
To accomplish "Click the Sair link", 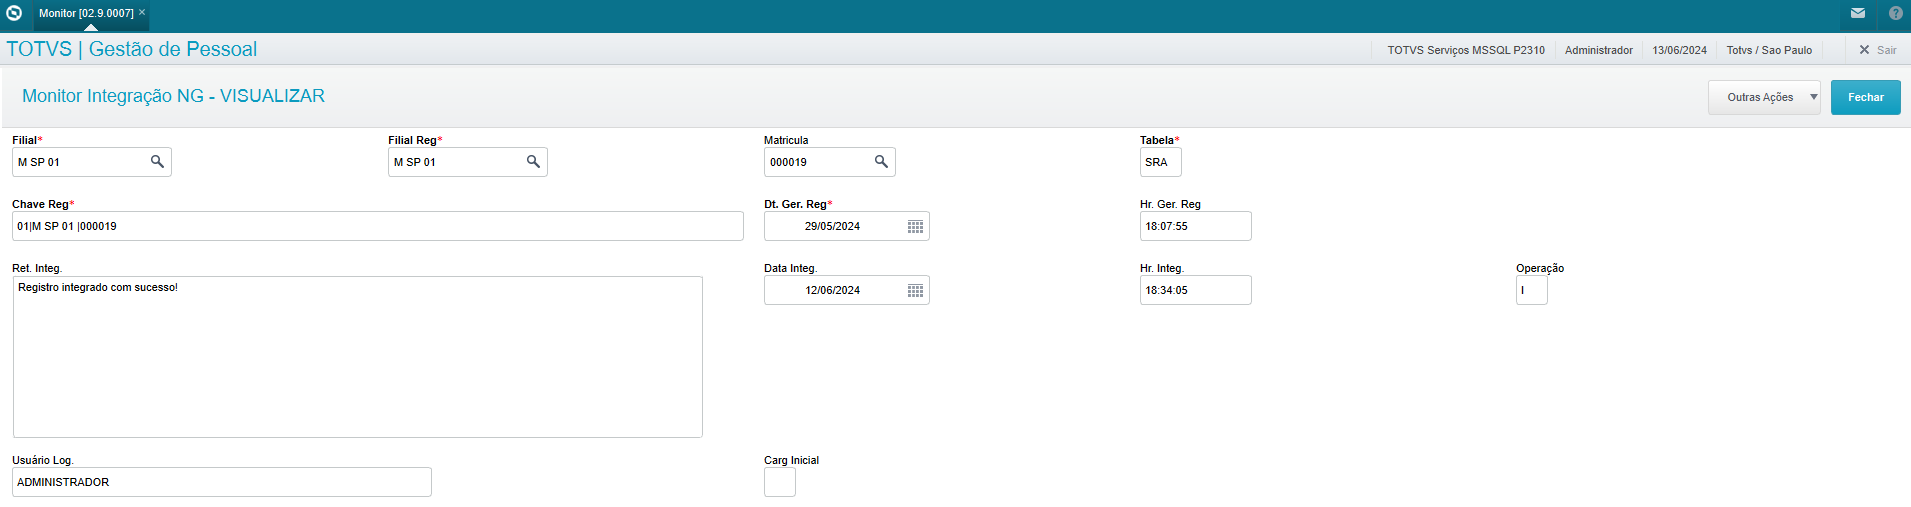I will 1886,50.
